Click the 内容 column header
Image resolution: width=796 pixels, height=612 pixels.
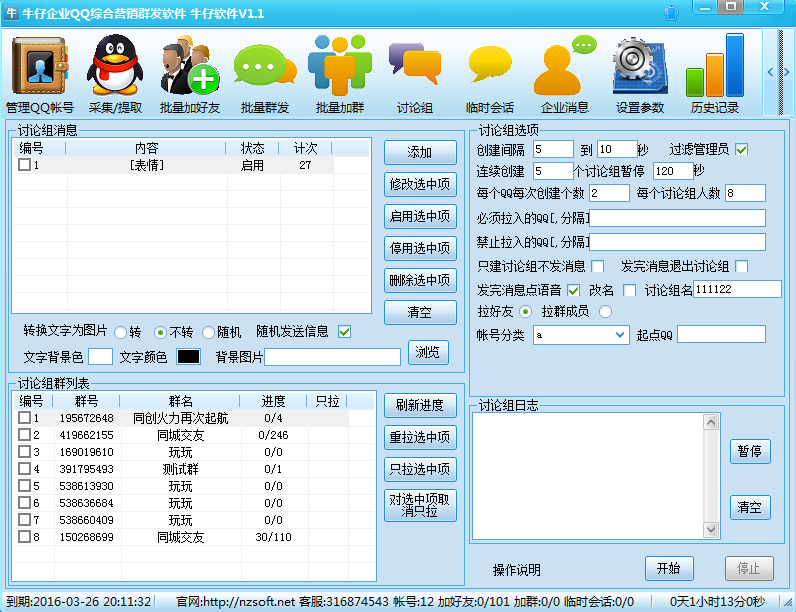pos(146,148)
